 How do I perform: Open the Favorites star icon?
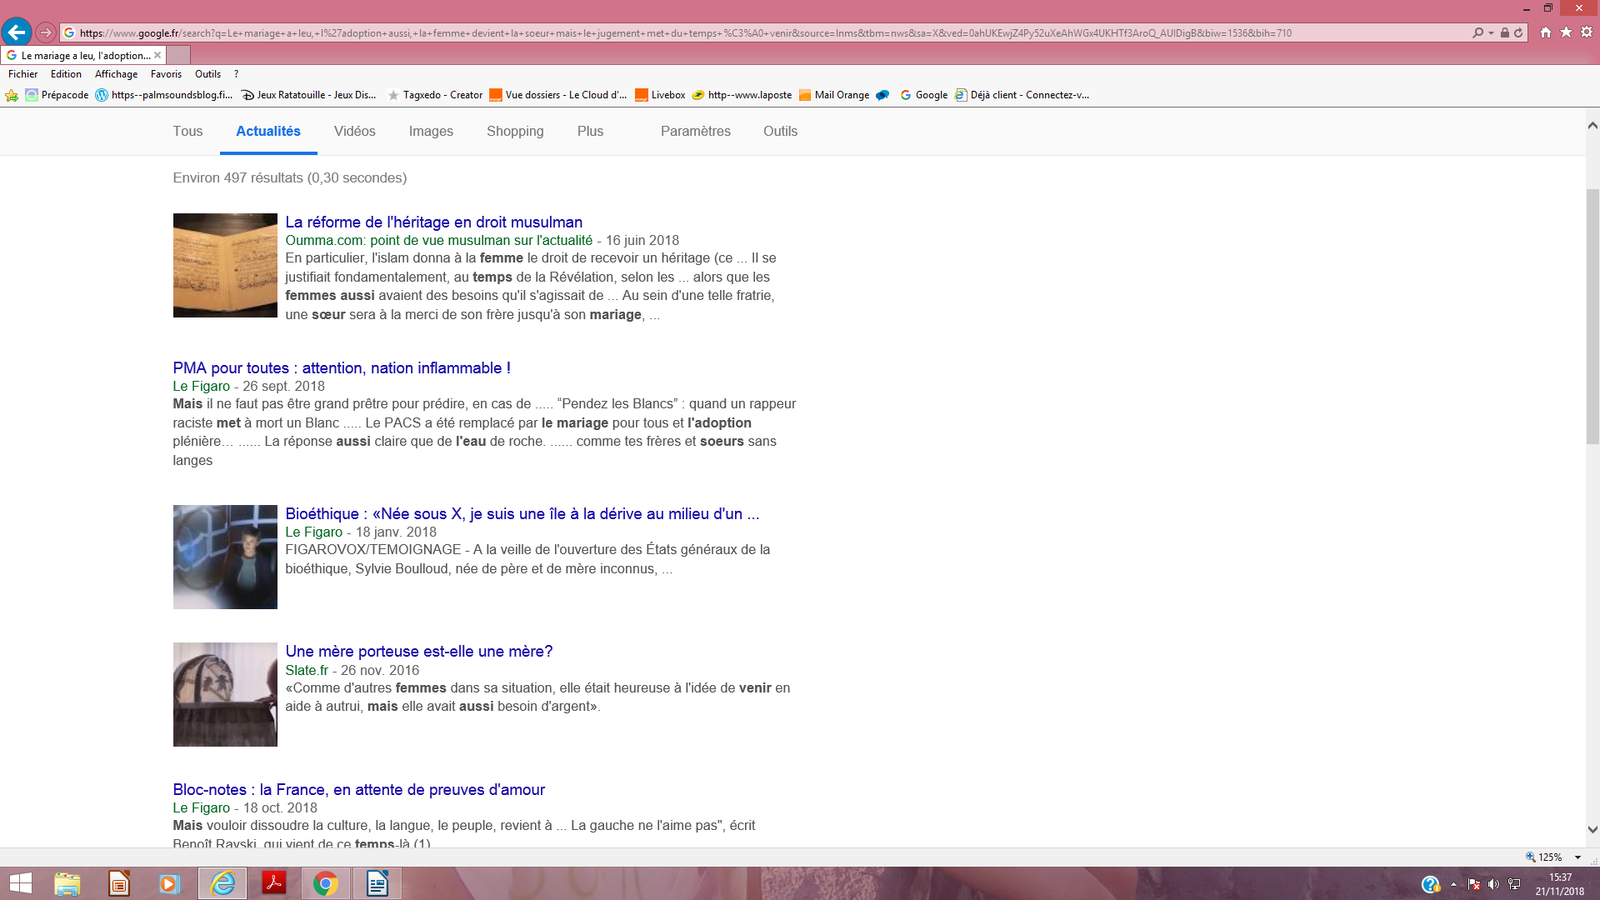coord(1566,32)
